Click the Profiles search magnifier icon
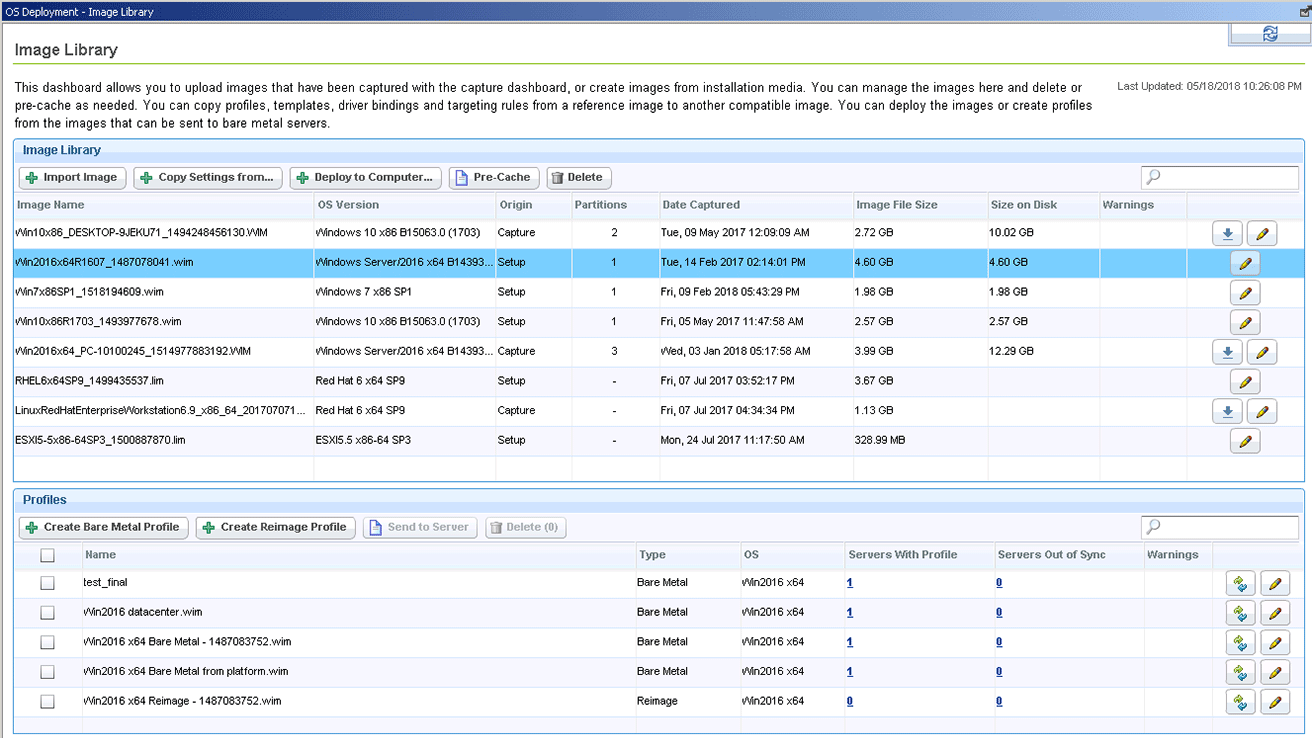The height and width of the screenshot is (738, 1312). 1152,527
